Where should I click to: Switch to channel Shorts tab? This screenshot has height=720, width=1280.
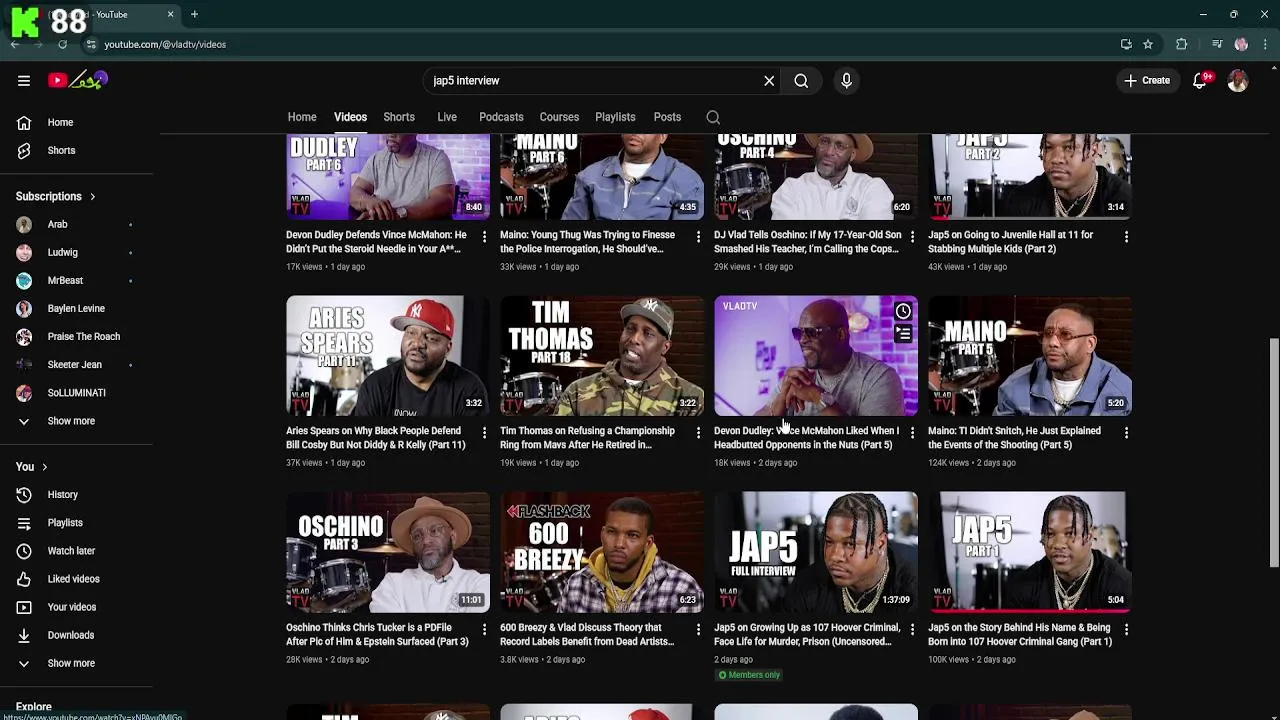399,117
